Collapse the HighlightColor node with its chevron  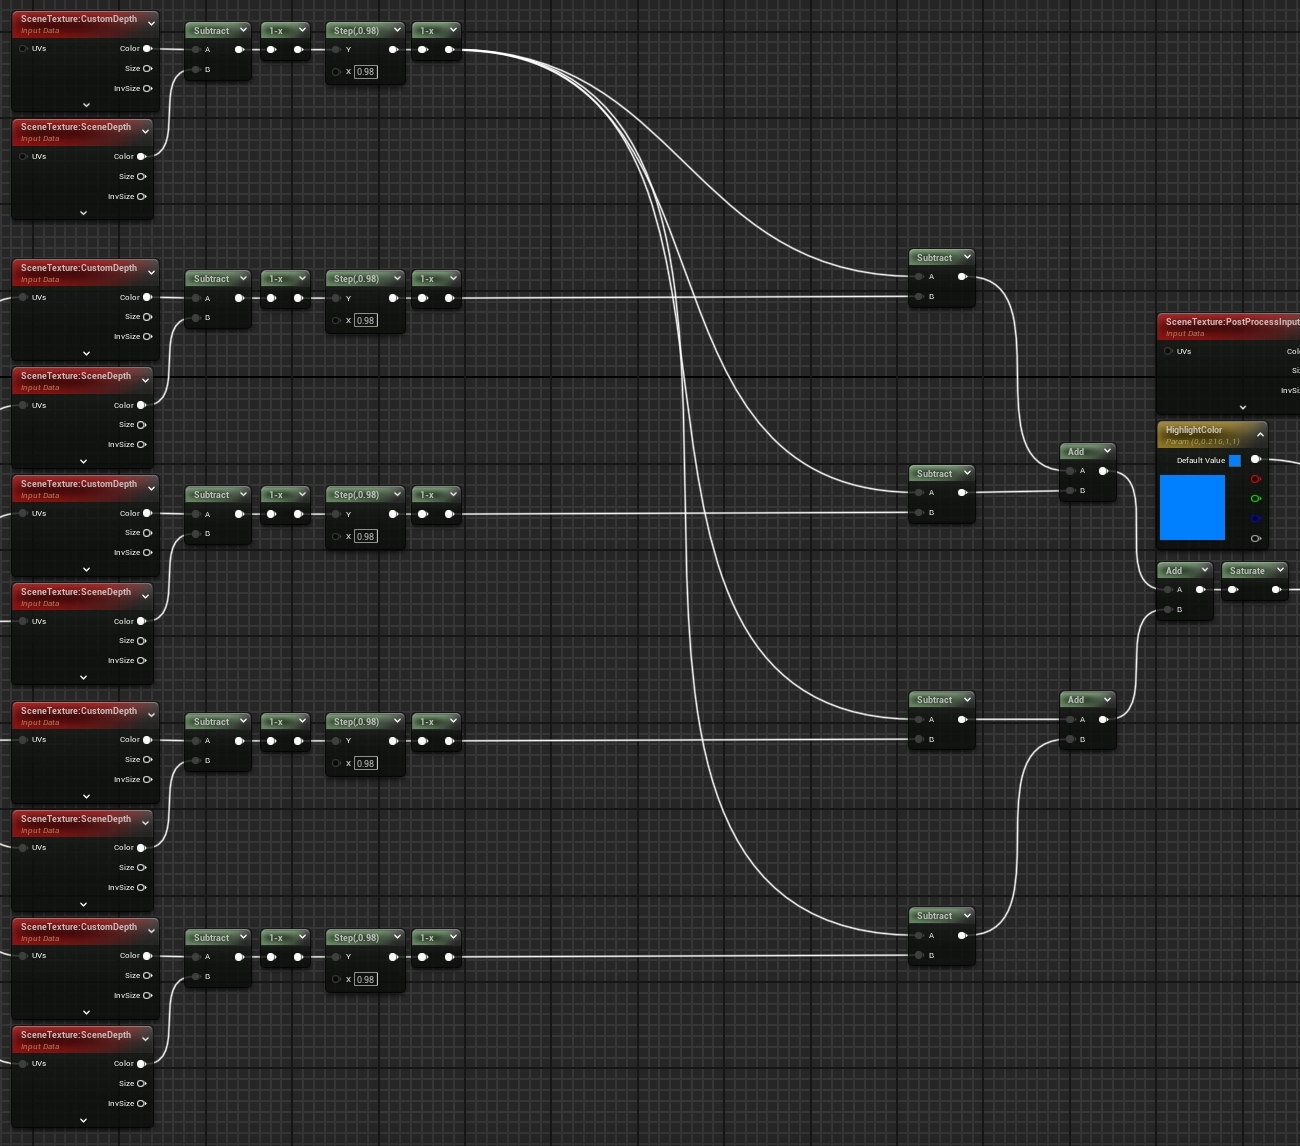tap(1260, 435)
